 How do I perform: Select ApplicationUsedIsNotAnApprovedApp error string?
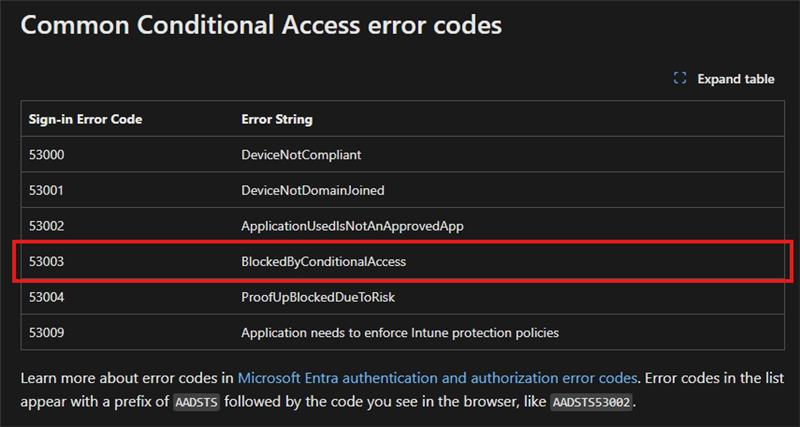353,226
